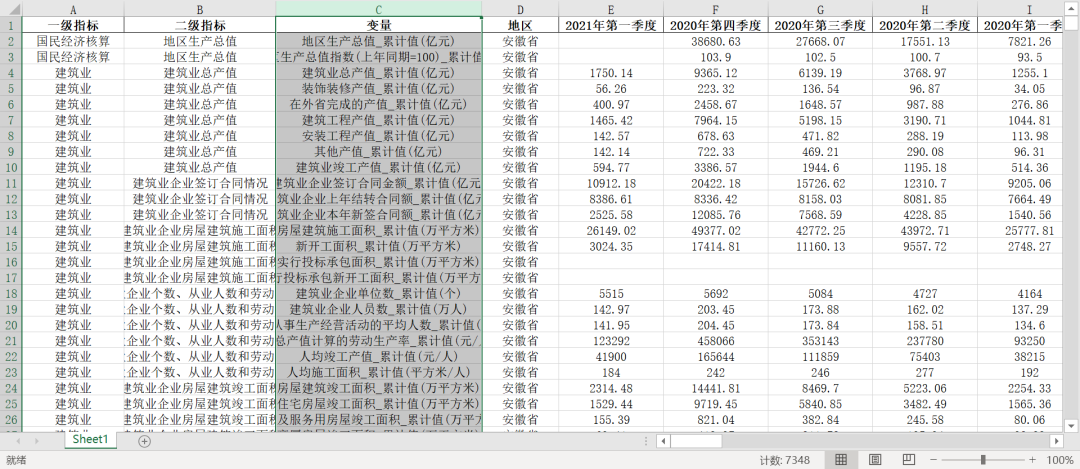Select cell containing 27668.07
The width and height of the screenshot is (1080, 469).
pos(820,41)
